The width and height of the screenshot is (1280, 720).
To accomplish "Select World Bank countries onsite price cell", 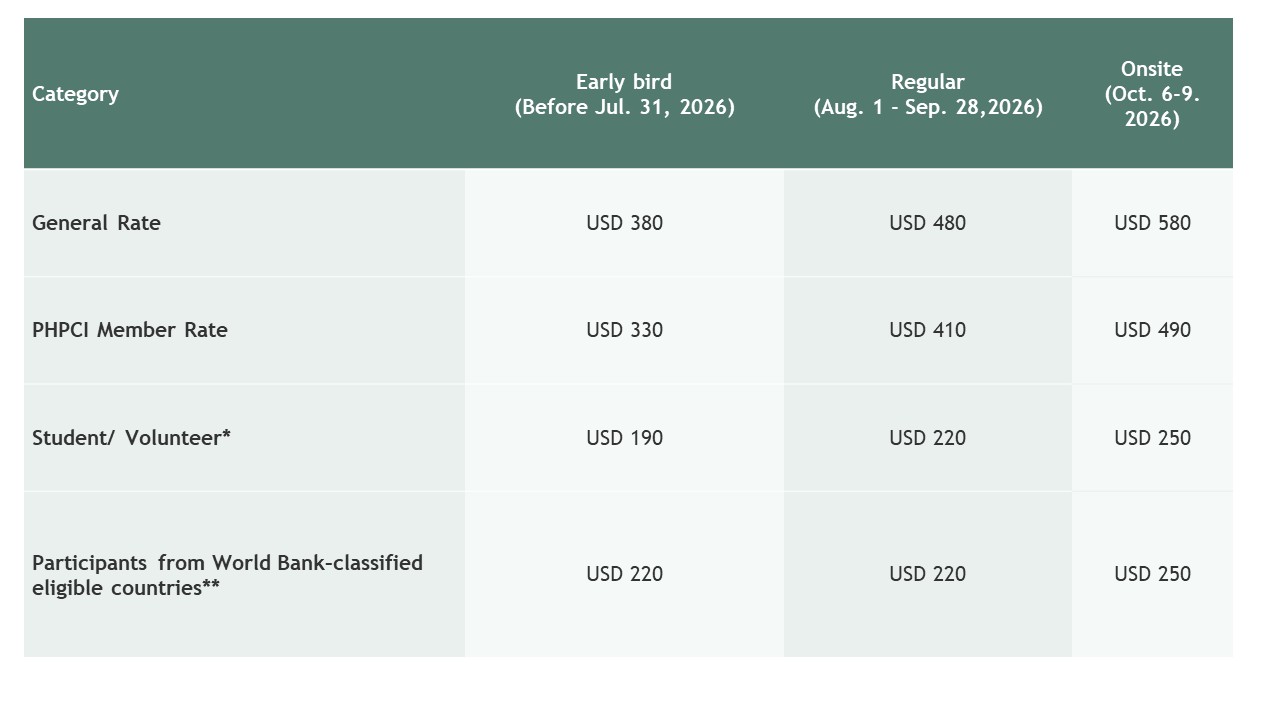I will pos(1152,574).
